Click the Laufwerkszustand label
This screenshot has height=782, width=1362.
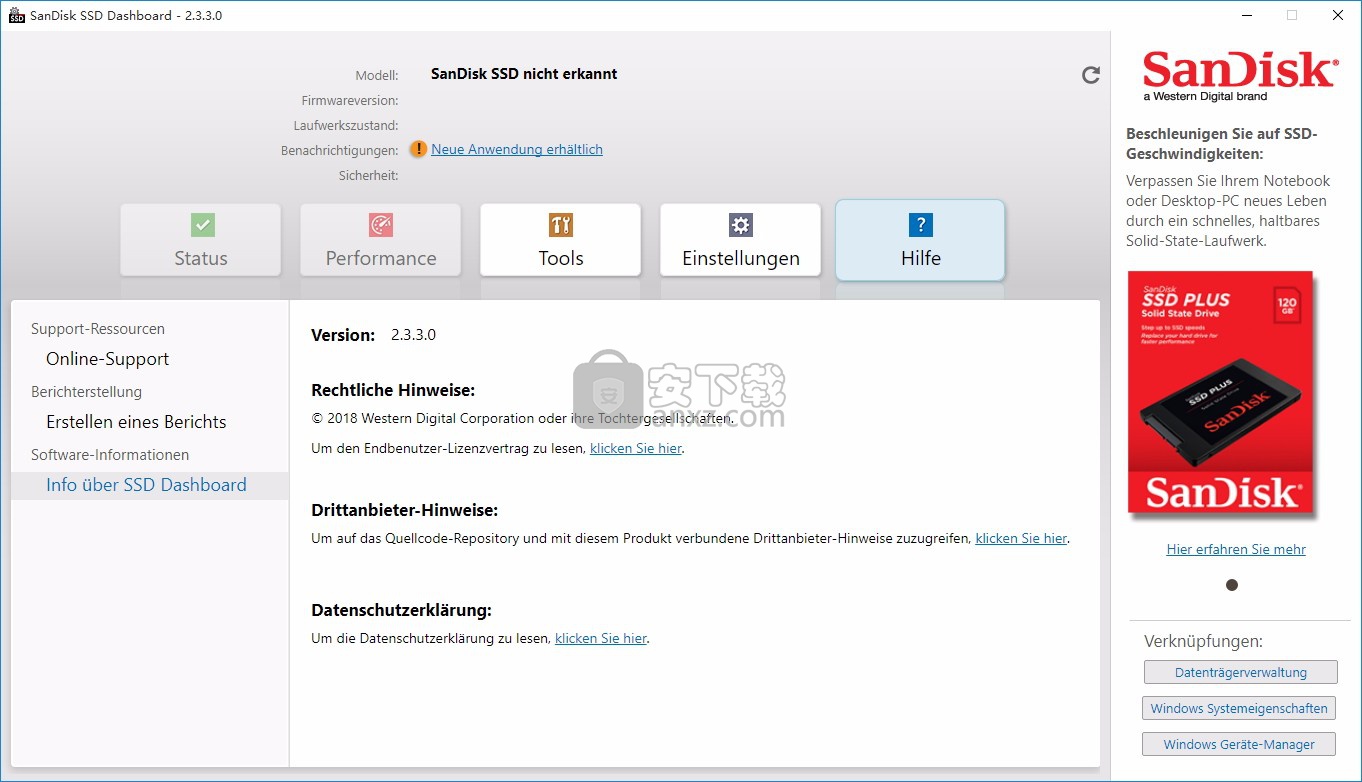pyautogui.click(x=346, y=126)
